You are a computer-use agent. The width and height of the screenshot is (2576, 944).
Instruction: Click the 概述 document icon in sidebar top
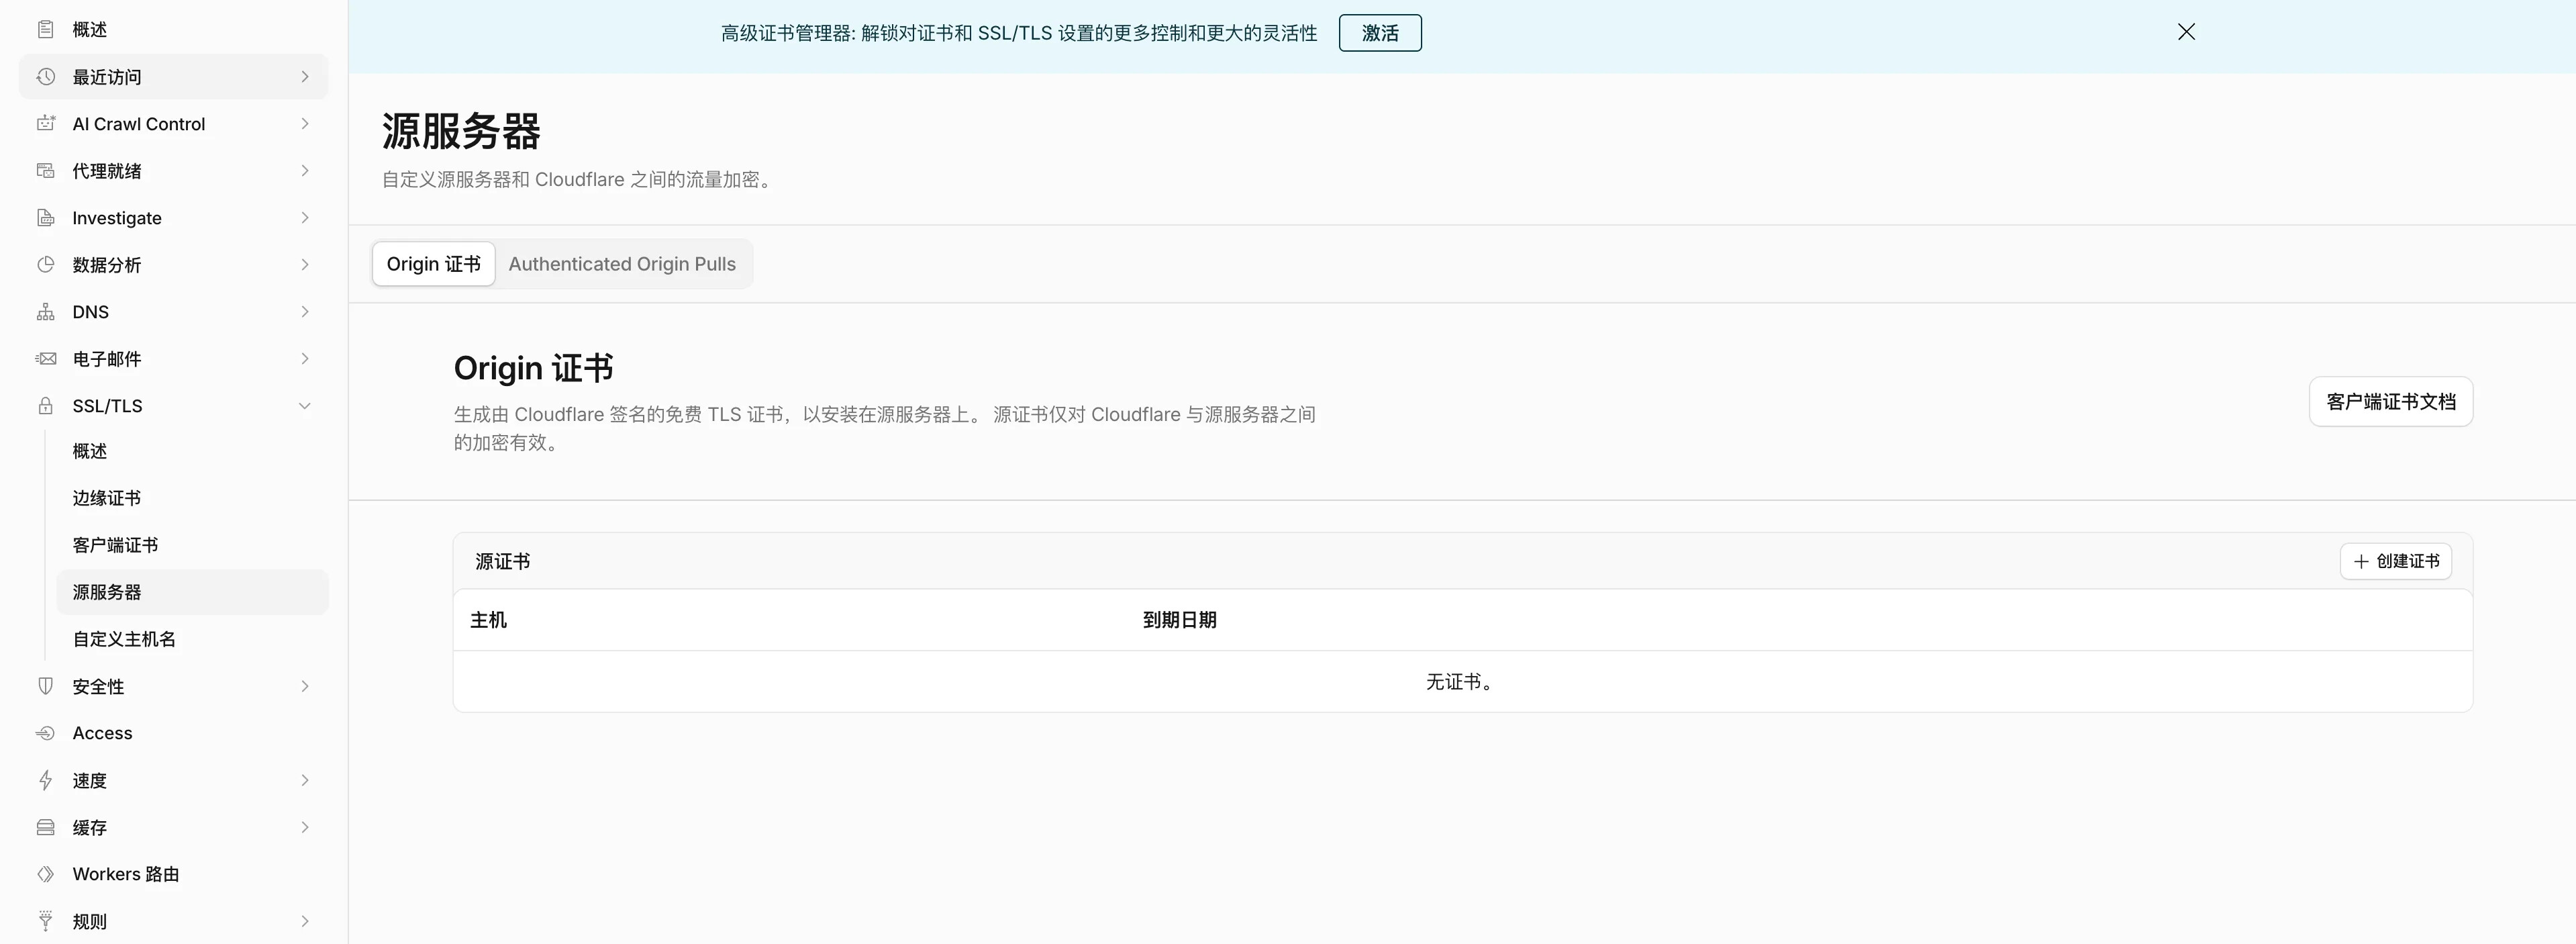point(45,30)
